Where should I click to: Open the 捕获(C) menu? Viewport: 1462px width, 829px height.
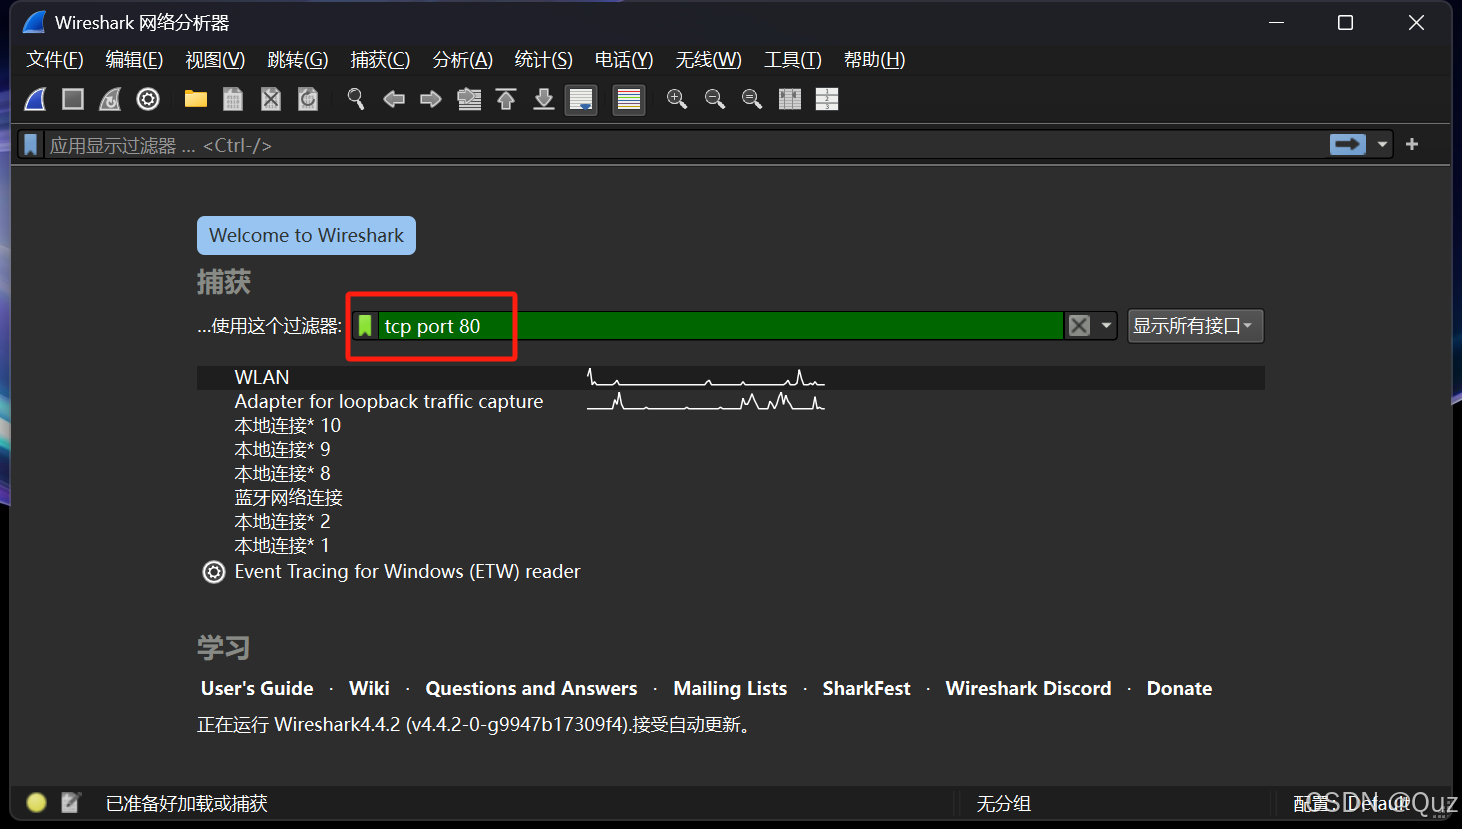coord(380,60)
